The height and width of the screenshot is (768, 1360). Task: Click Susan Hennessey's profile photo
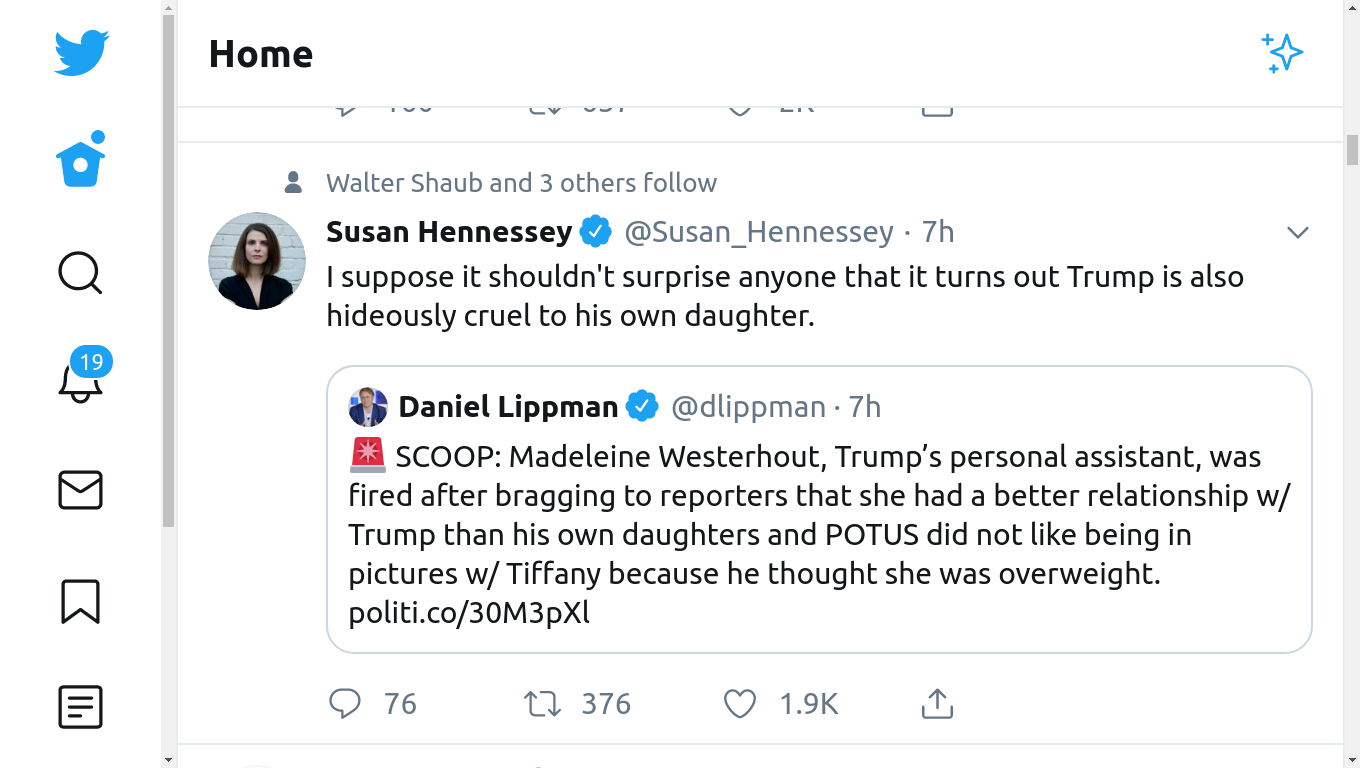point(257,261)
